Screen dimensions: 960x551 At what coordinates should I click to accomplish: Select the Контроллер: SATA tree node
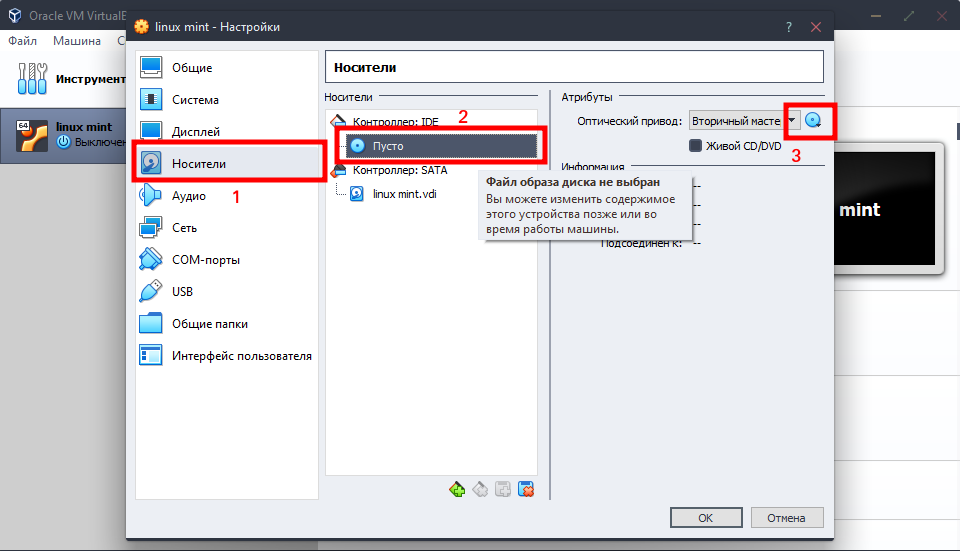coord(399,170)
